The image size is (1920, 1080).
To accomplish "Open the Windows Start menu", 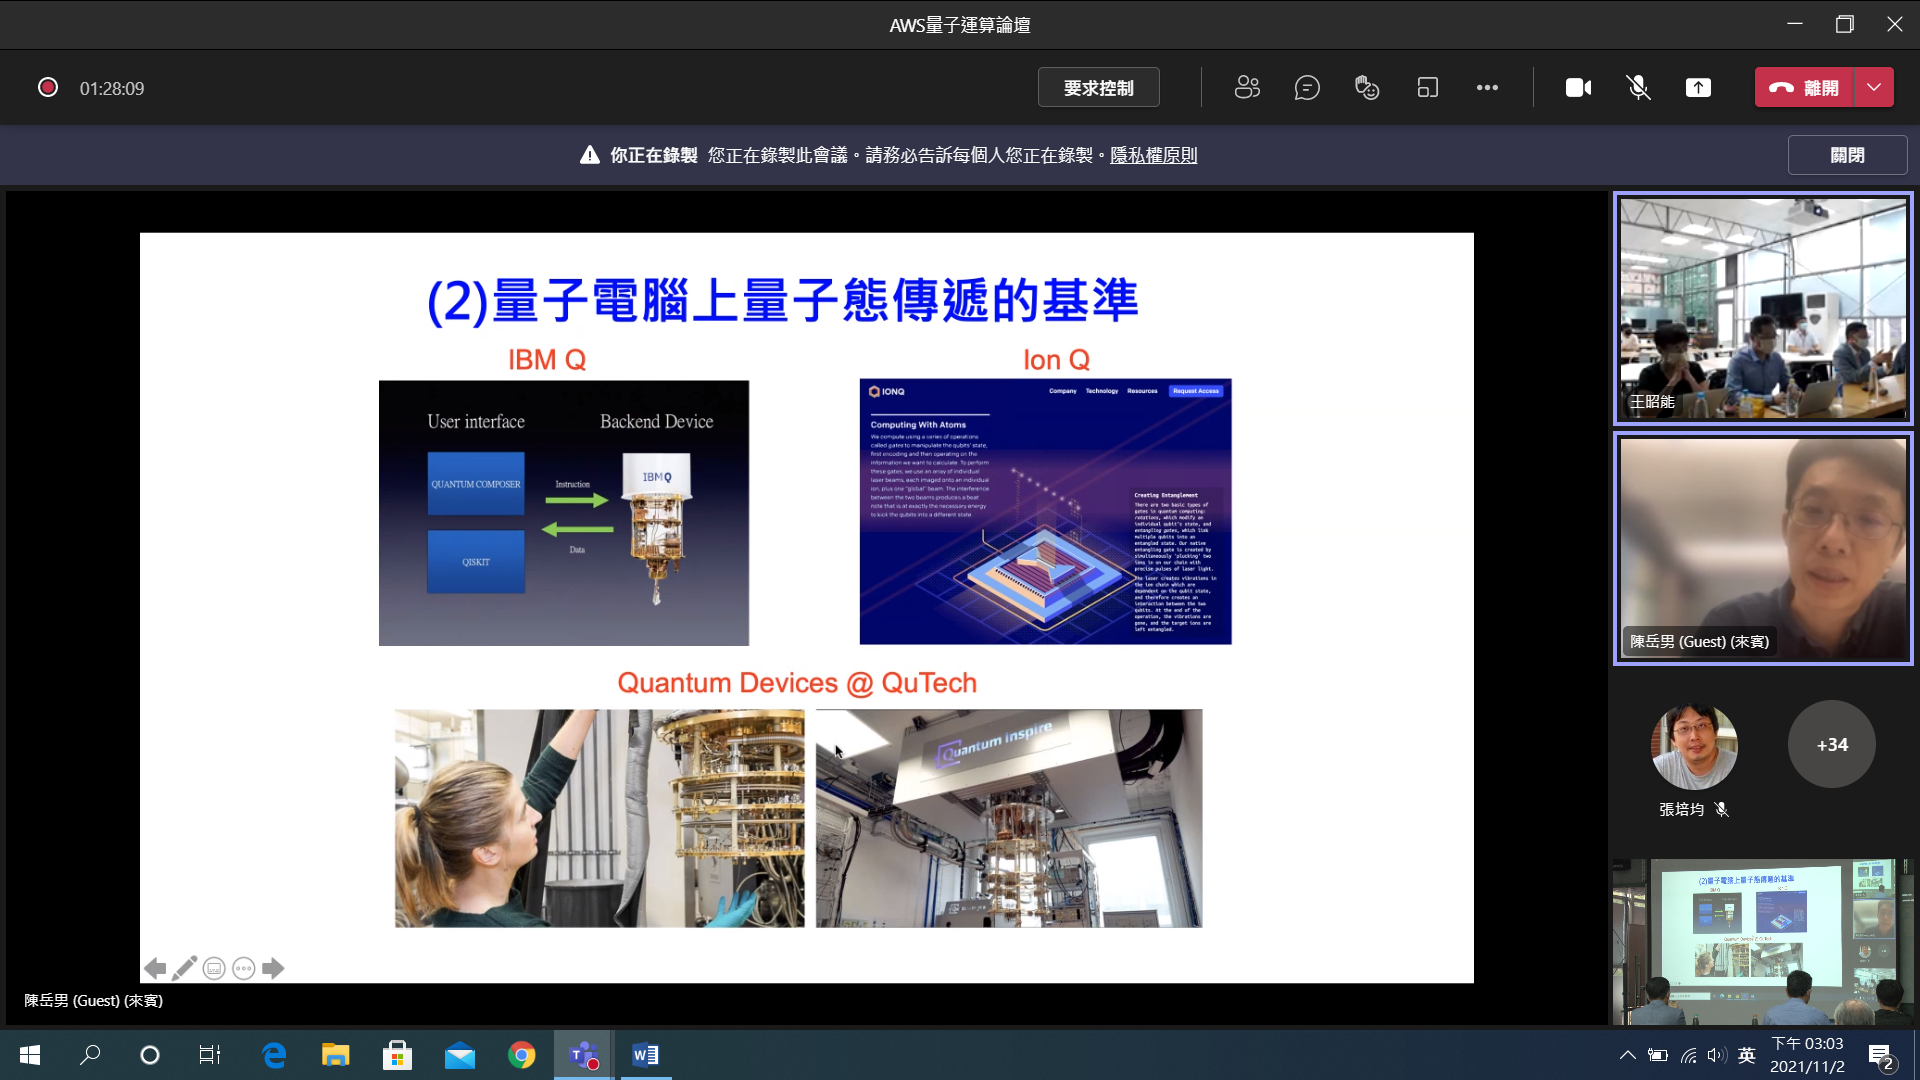I will click(30, 1055).
